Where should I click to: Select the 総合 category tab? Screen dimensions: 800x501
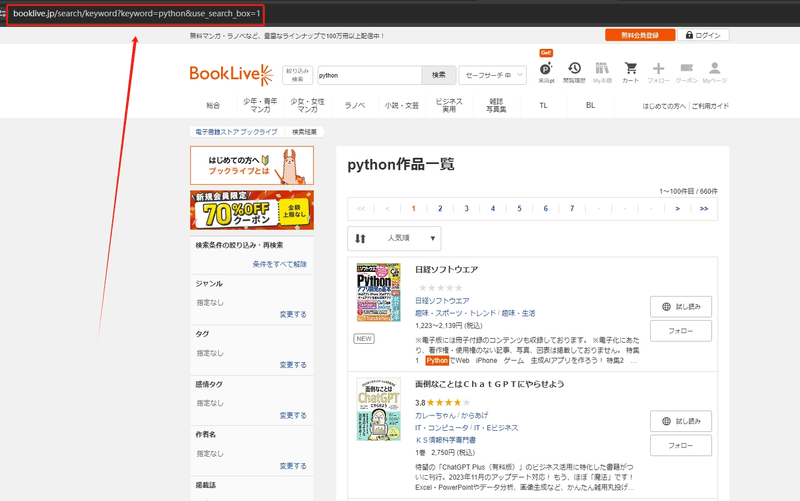click(213, 106)
